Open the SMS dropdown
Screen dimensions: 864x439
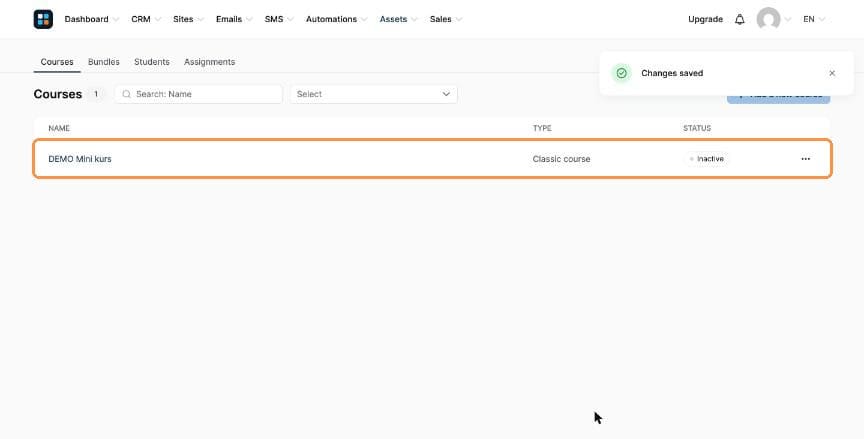pos(279,19)
